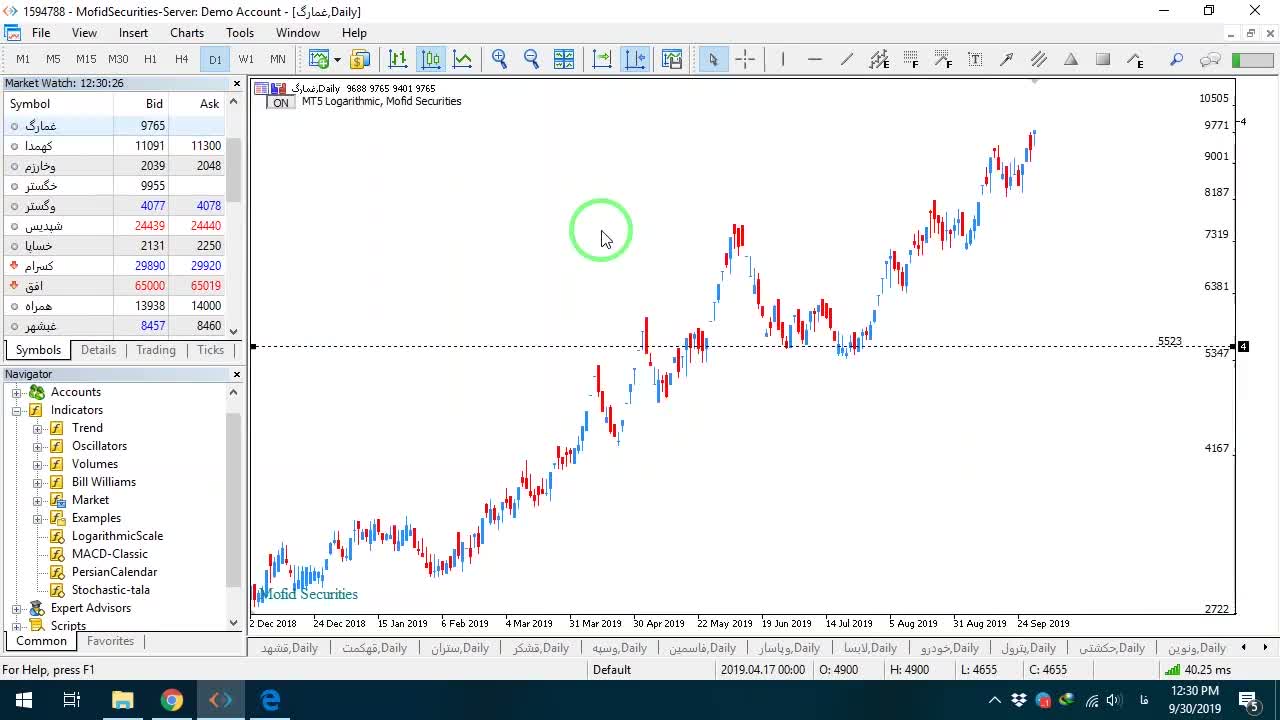The height and width of the screenshot is (720, 1280).
Task: Click the zoom in magnifier icon
Action: point(500,59)
